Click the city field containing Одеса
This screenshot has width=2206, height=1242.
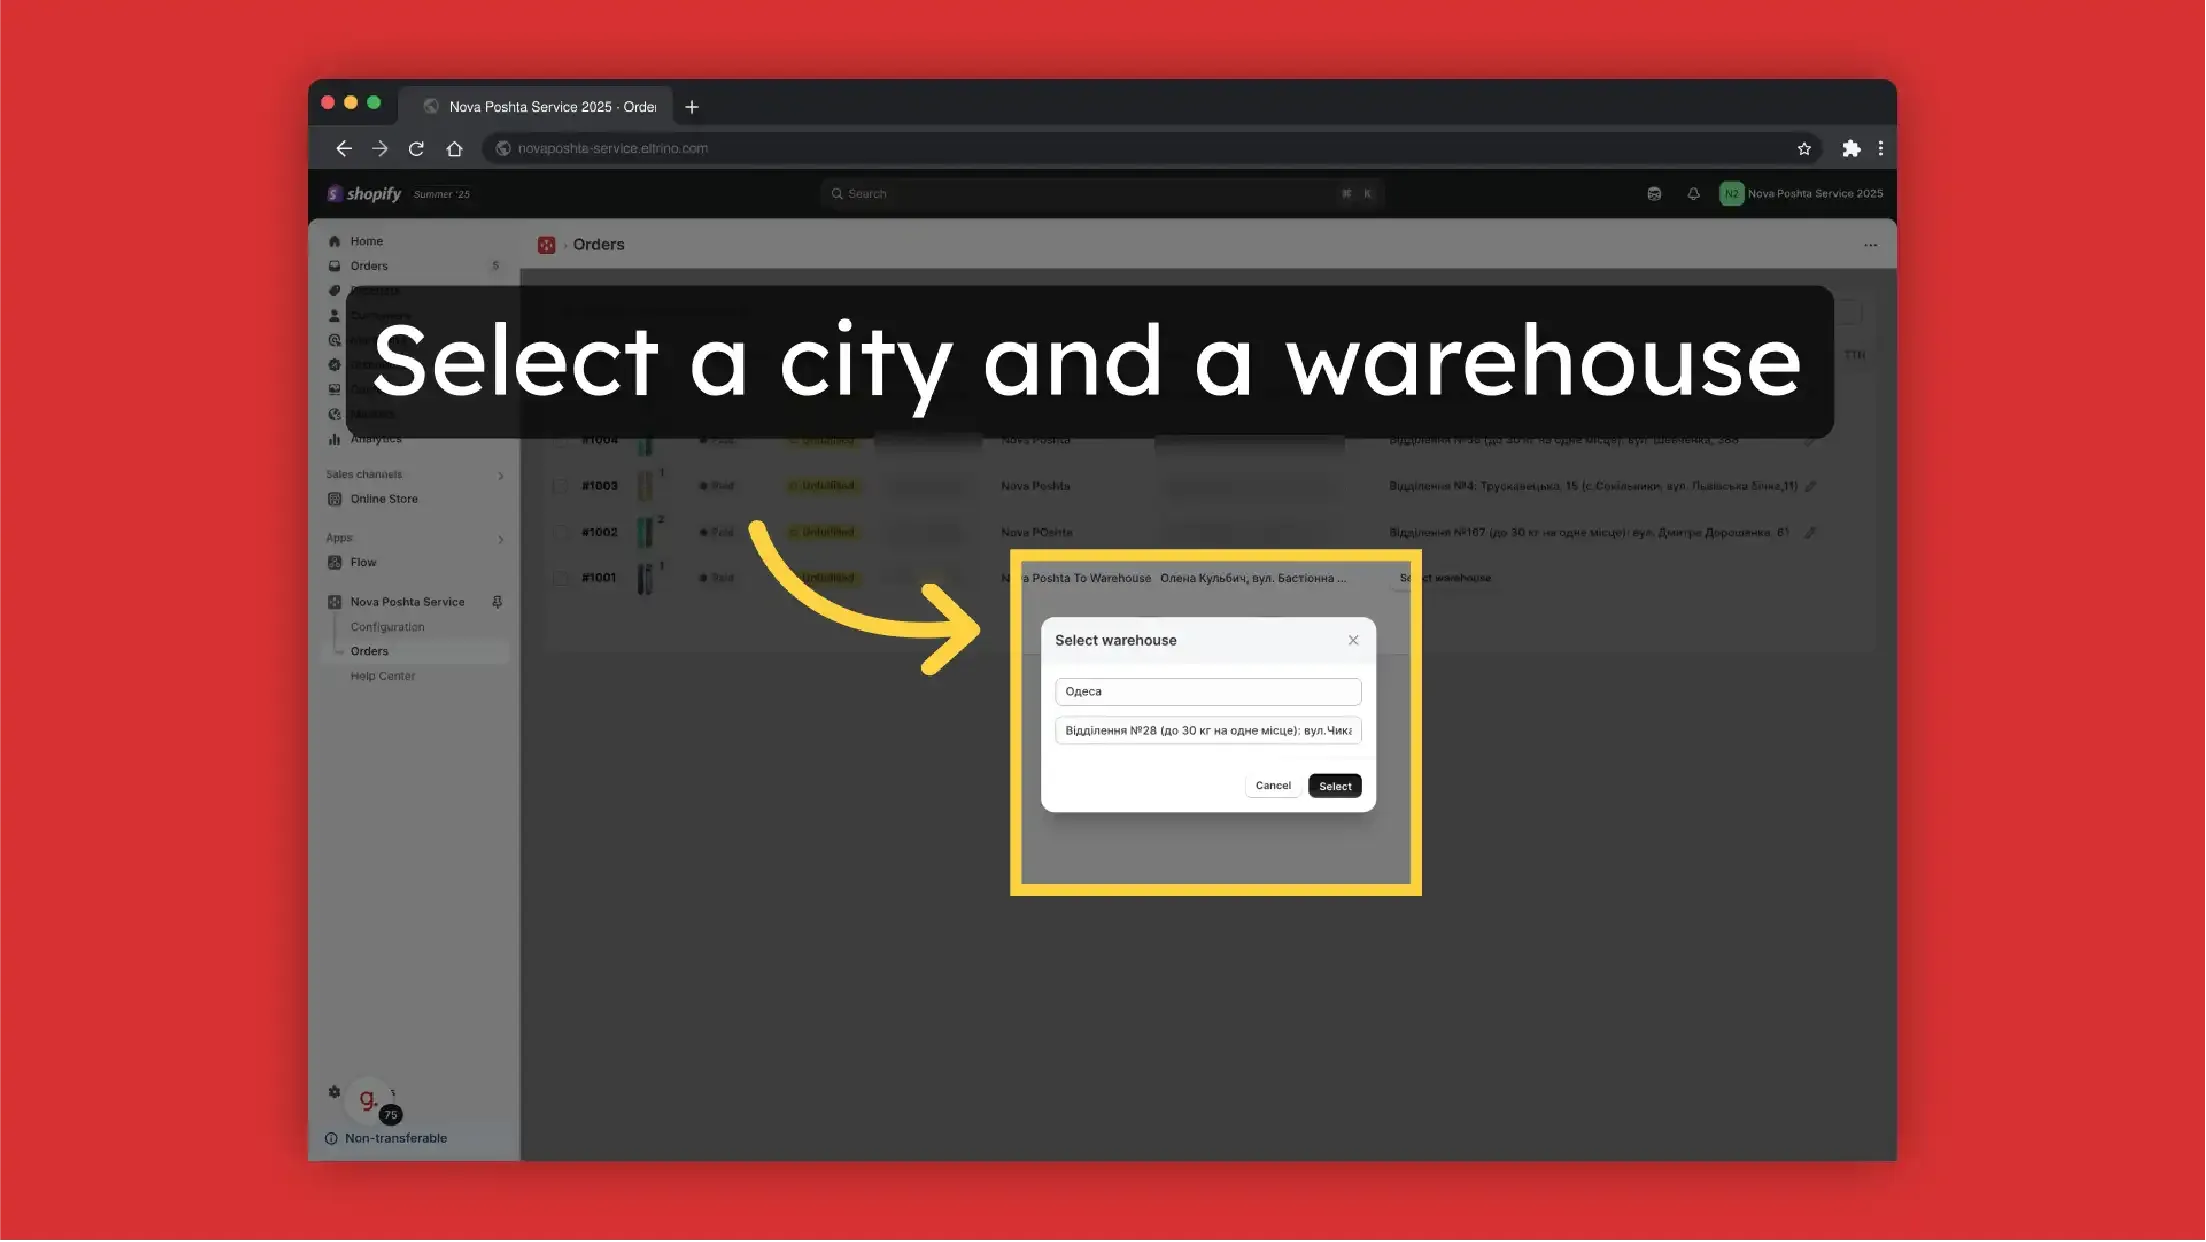coord(1207,692)
